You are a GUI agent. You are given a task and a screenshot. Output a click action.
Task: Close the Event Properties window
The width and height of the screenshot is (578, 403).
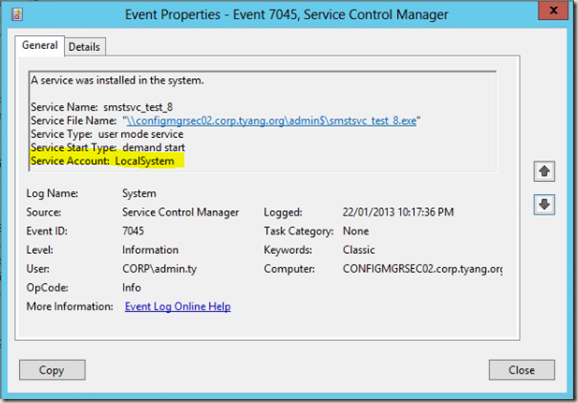coord(553,10)
